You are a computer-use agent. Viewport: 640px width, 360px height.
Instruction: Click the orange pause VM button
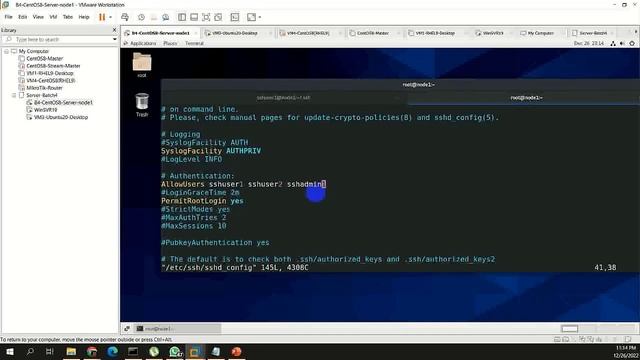click(x=102, y=17)
